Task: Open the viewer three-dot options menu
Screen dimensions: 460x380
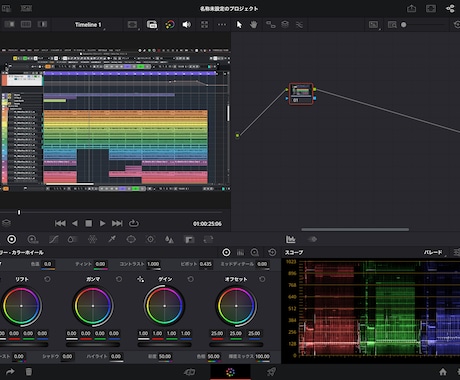Action: click(222, 25)
